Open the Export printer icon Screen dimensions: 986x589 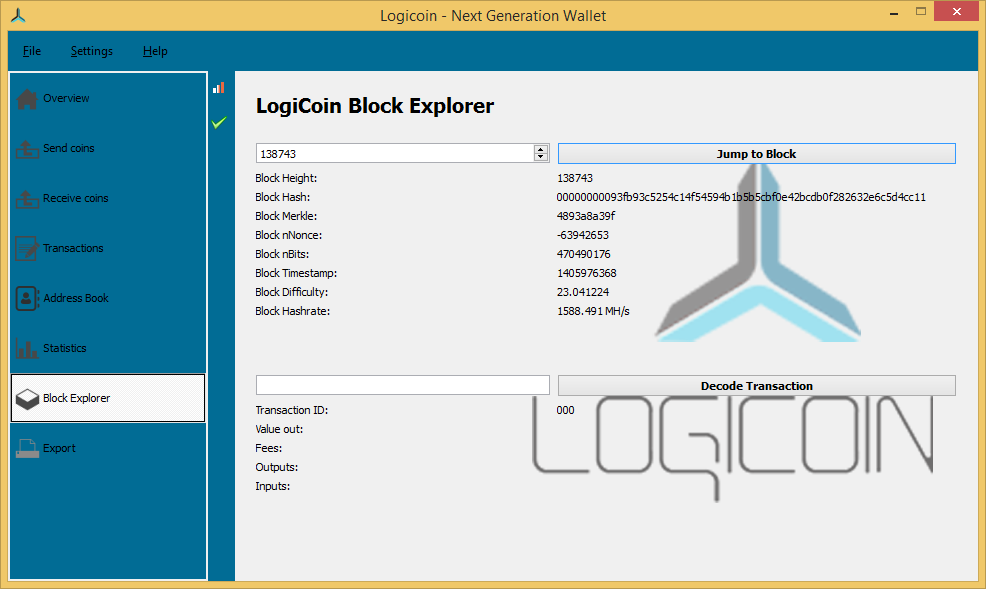click(27, 448)
